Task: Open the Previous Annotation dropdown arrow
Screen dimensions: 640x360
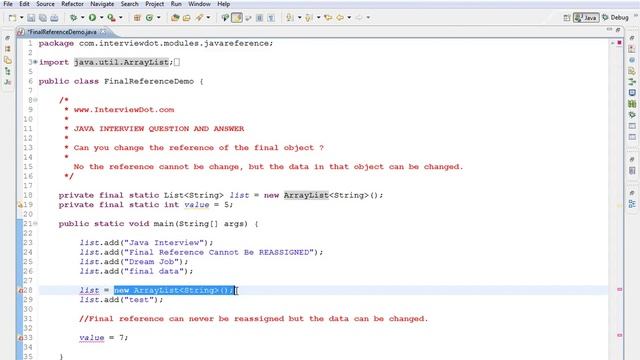Action: coord(318,18)
